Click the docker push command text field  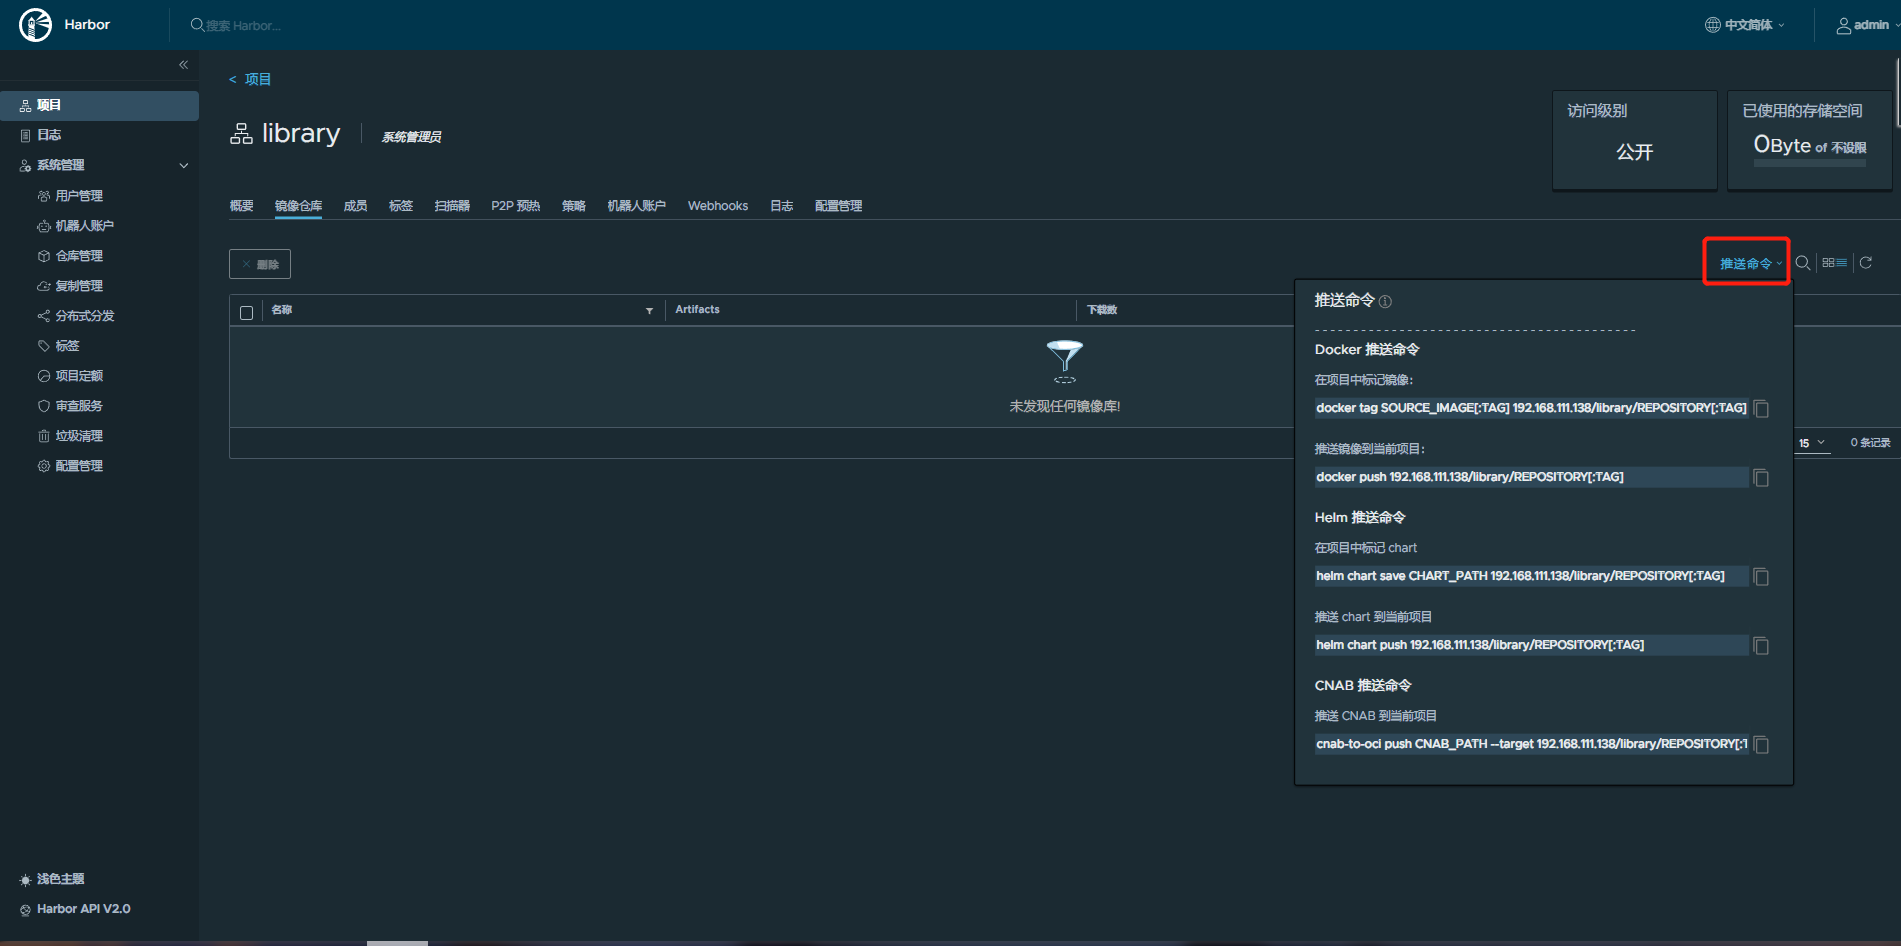coord(1531,477)
